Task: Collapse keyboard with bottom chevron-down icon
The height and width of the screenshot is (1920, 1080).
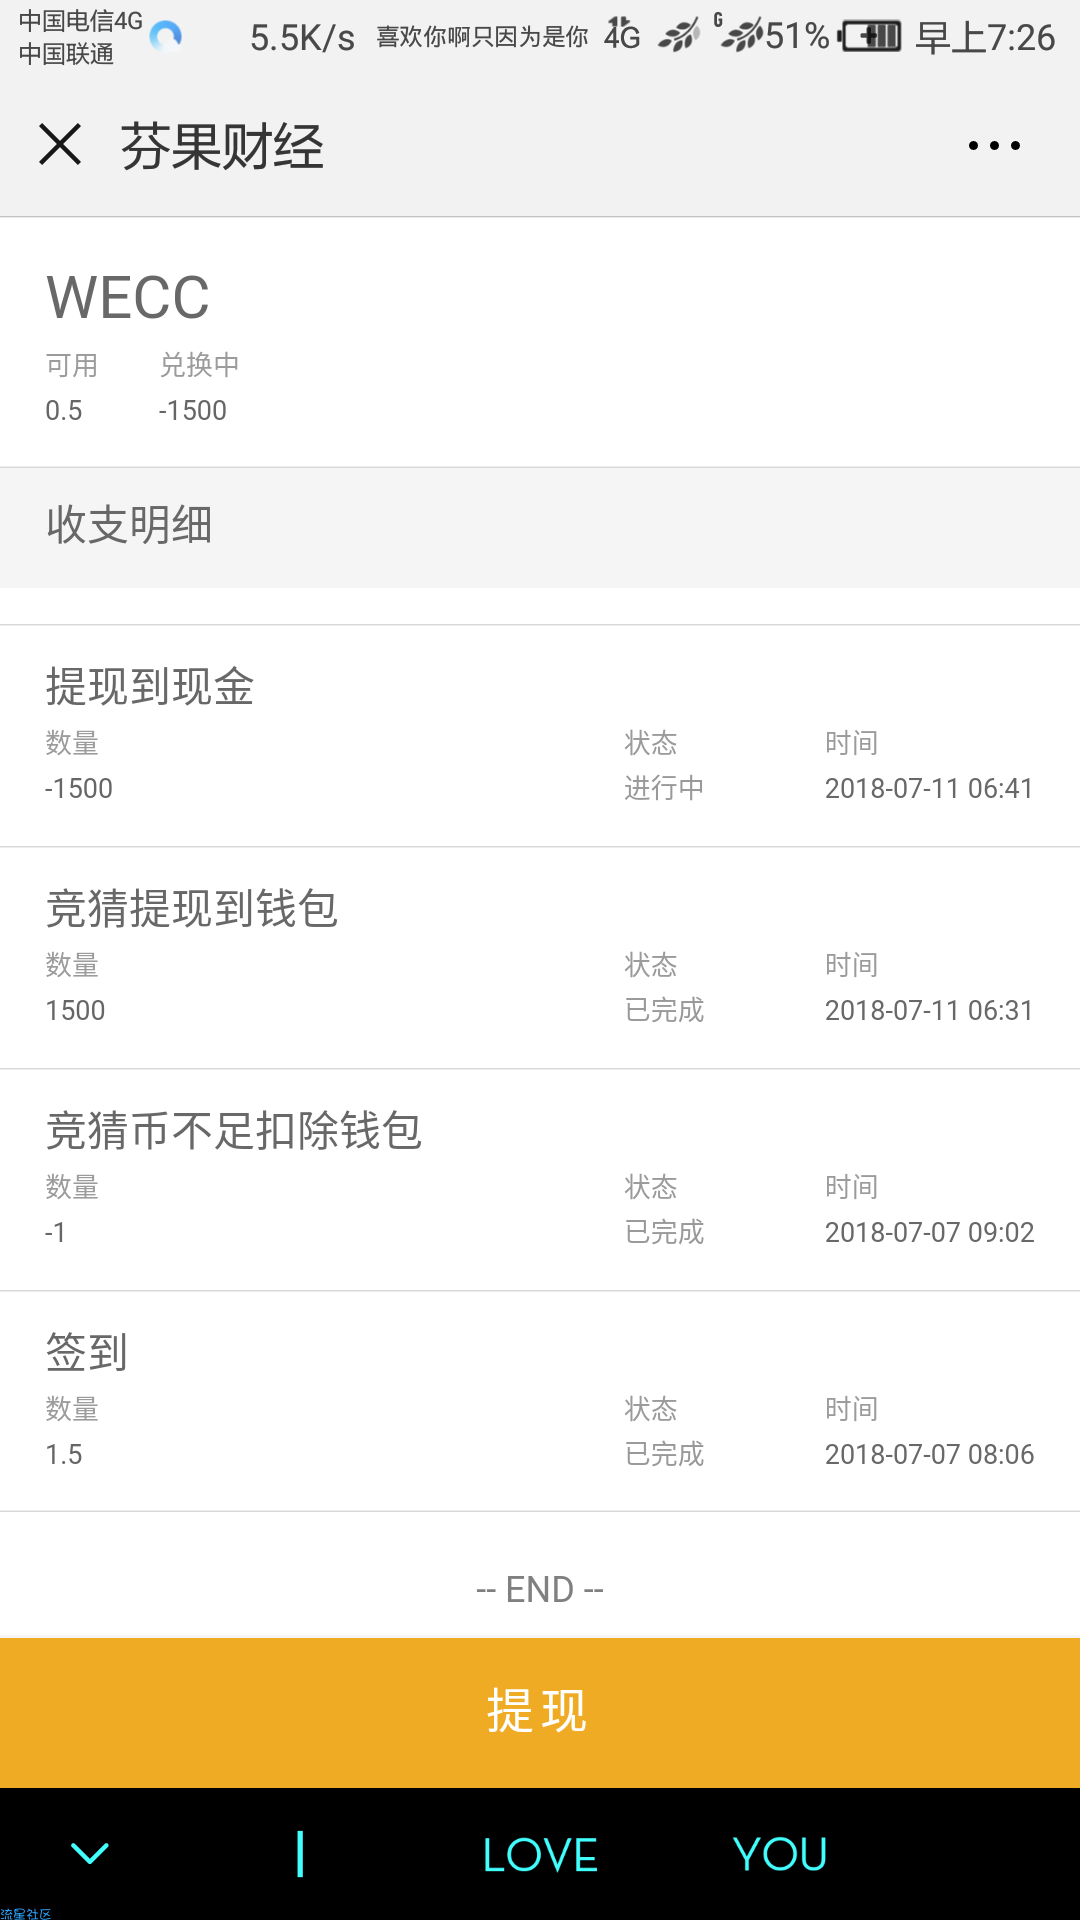Action: [90, 1854]
